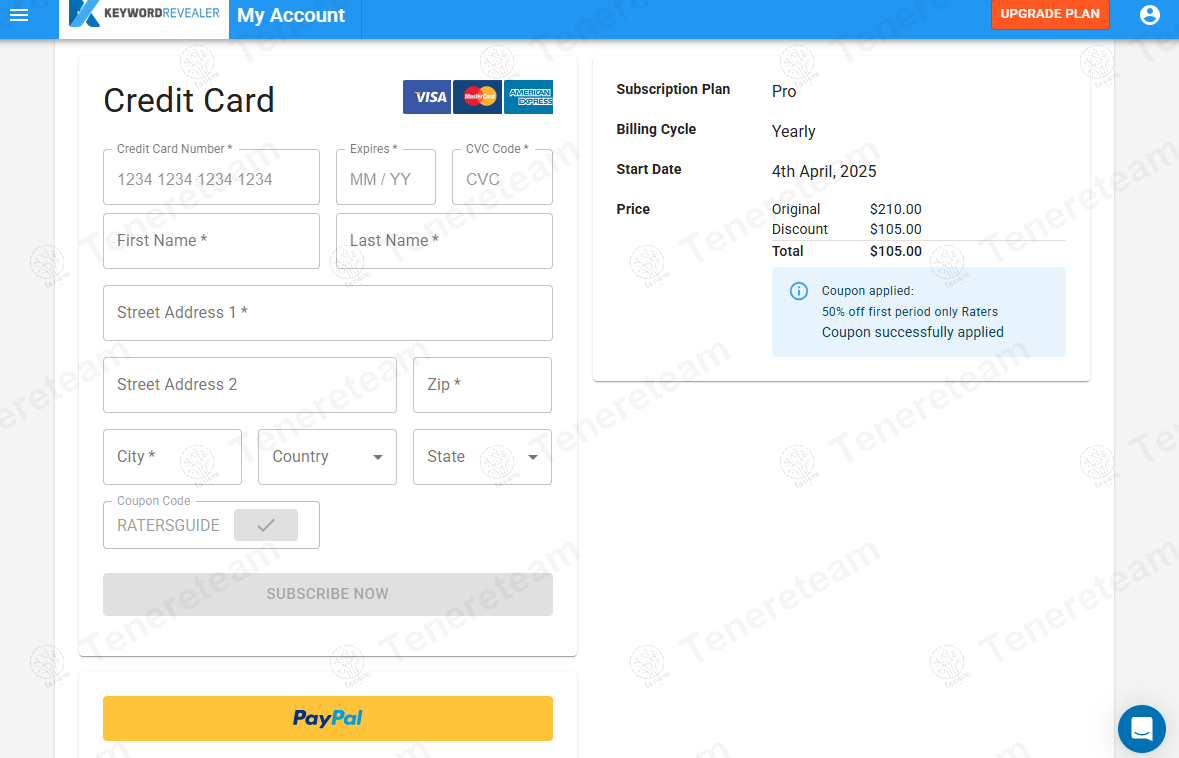Screen dimensions: 1179x758
Task: Focus the CVC Code field
Action: (x=502, y=177)
